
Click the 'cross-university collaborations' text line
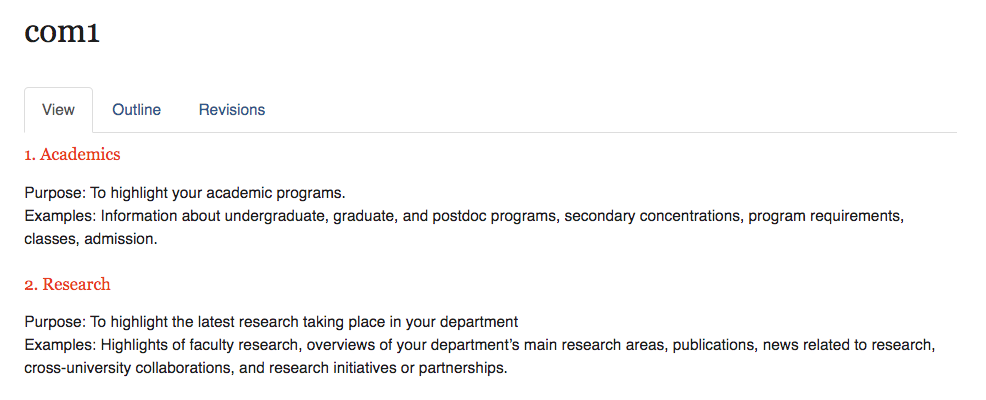tap(265, 369)
